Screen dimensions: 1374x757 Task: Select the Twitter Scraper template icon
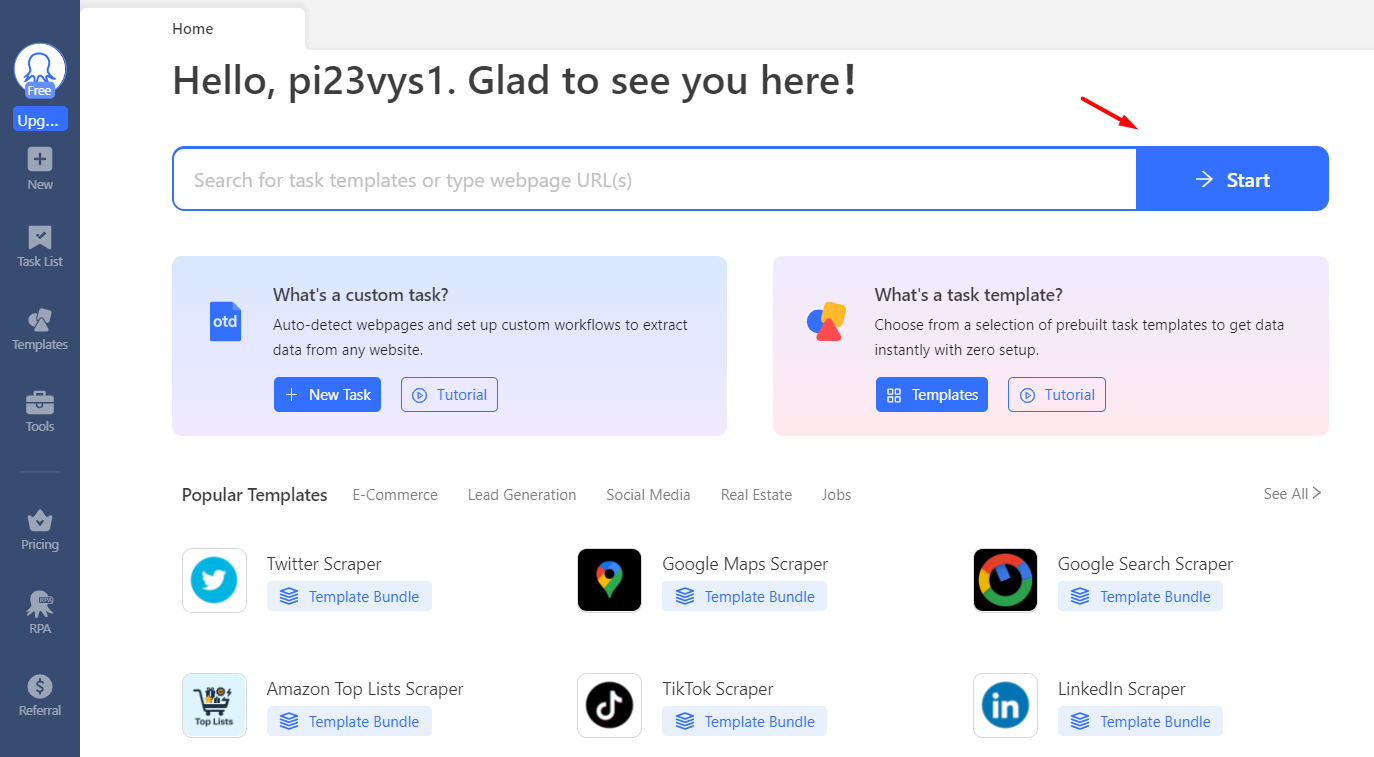tap(214, 580)
